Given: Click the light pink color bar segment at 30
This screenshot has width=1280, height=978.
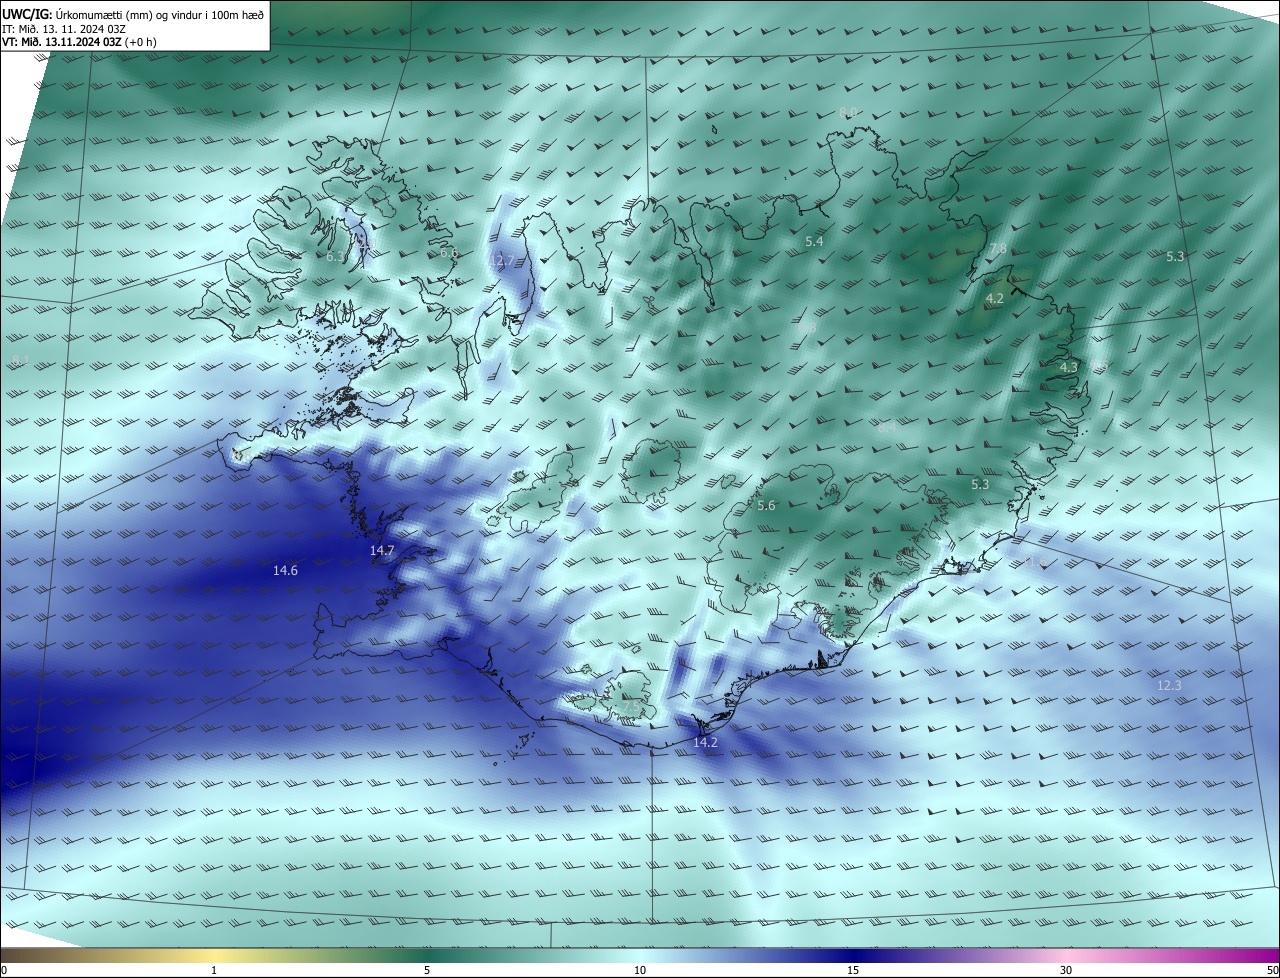Looking at the screenshot, I should click(1066, 955).
